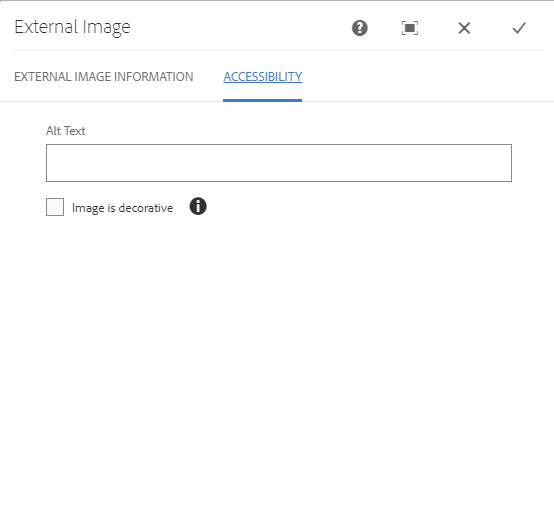Viewport: 554px width, 523px height.
Task: Expand dialog using the fullscreen icon
Action: coord(410,28)
